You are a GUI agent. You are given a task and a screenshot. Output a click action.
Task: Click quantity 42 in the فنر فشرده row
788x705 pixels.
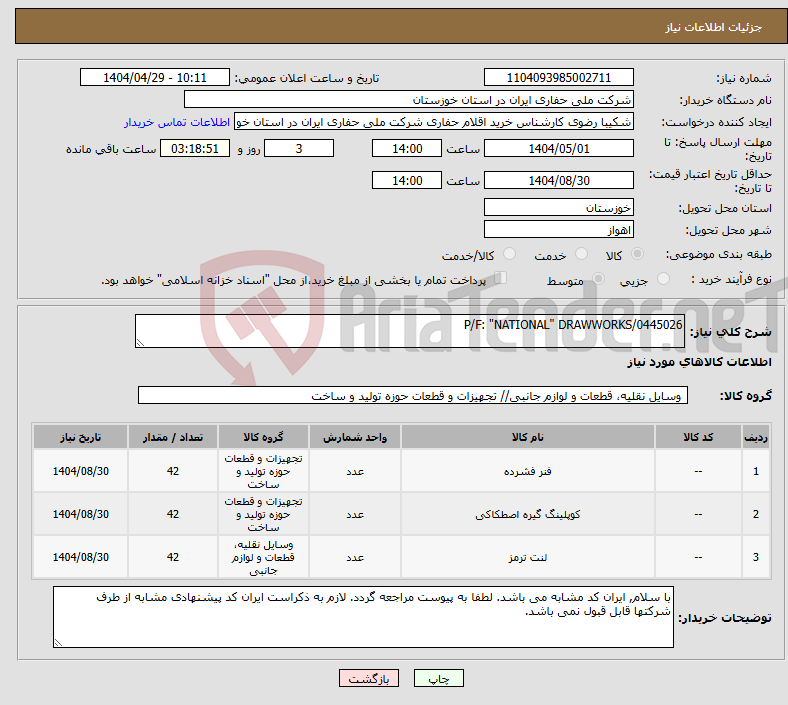click(x=173, y=471)
